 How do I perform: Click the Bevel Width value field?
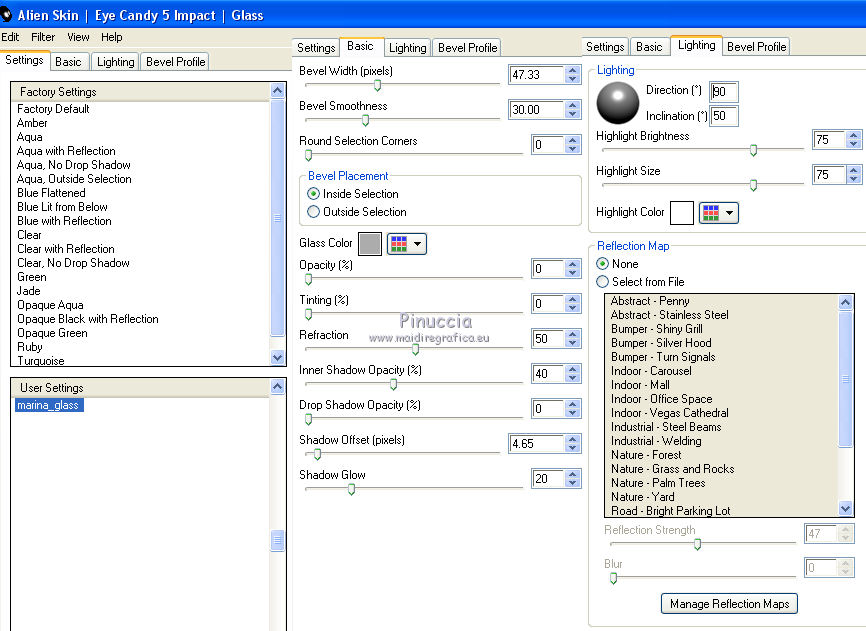click(536, 75)
